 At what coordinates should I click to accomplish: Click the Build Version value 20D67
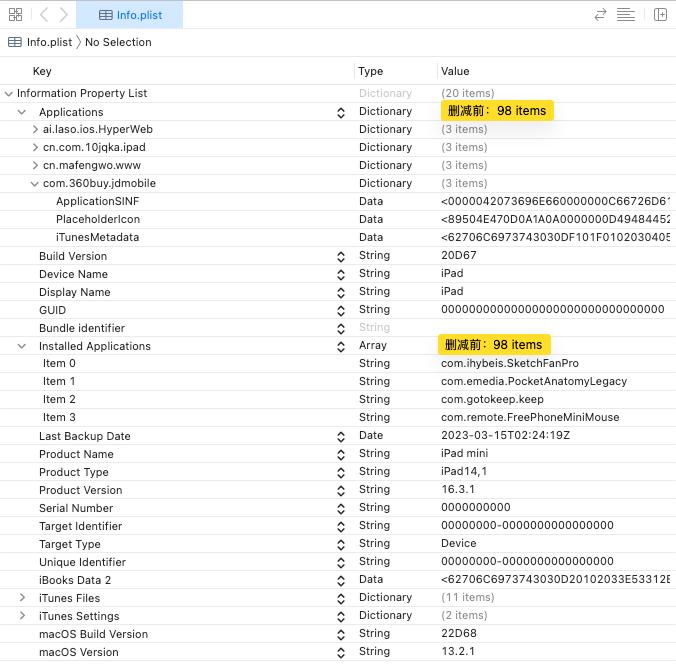point(459,255)
